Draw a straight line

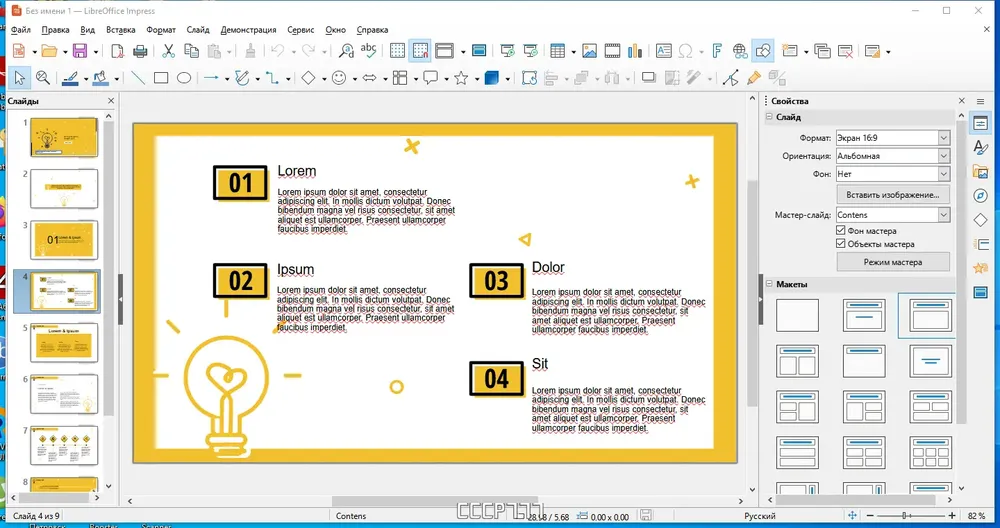[138, 78]
